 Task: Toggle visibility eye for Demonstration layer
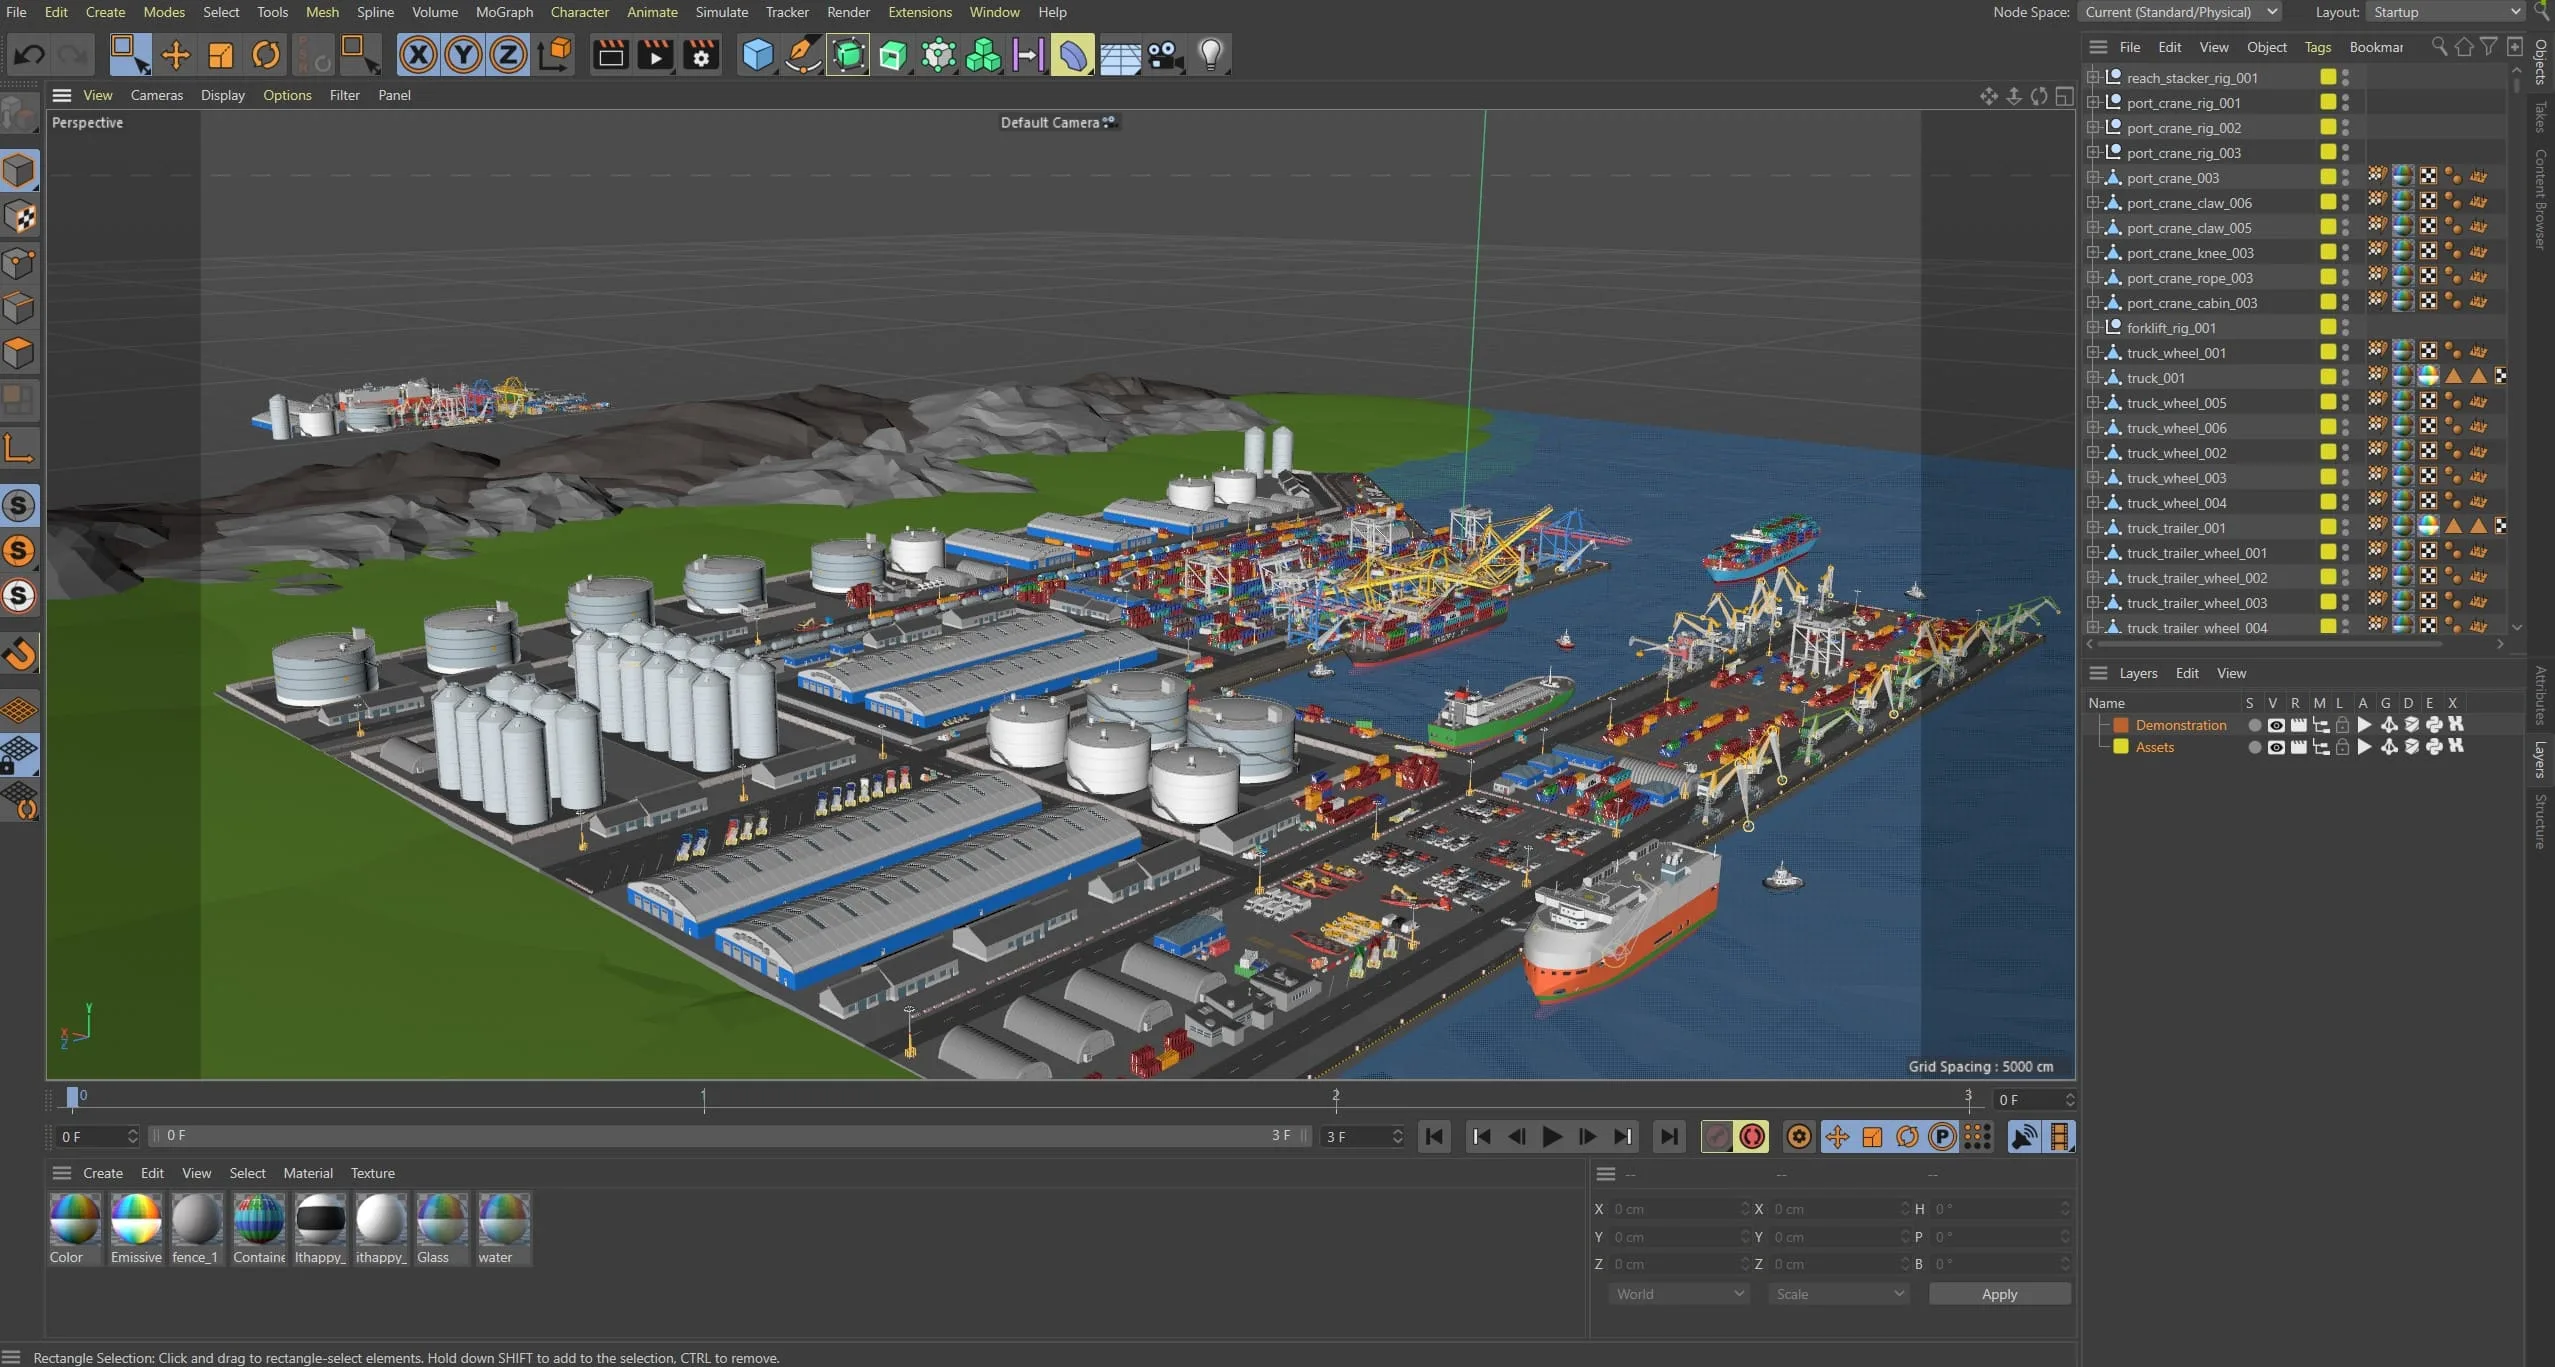pos(2276,725)
